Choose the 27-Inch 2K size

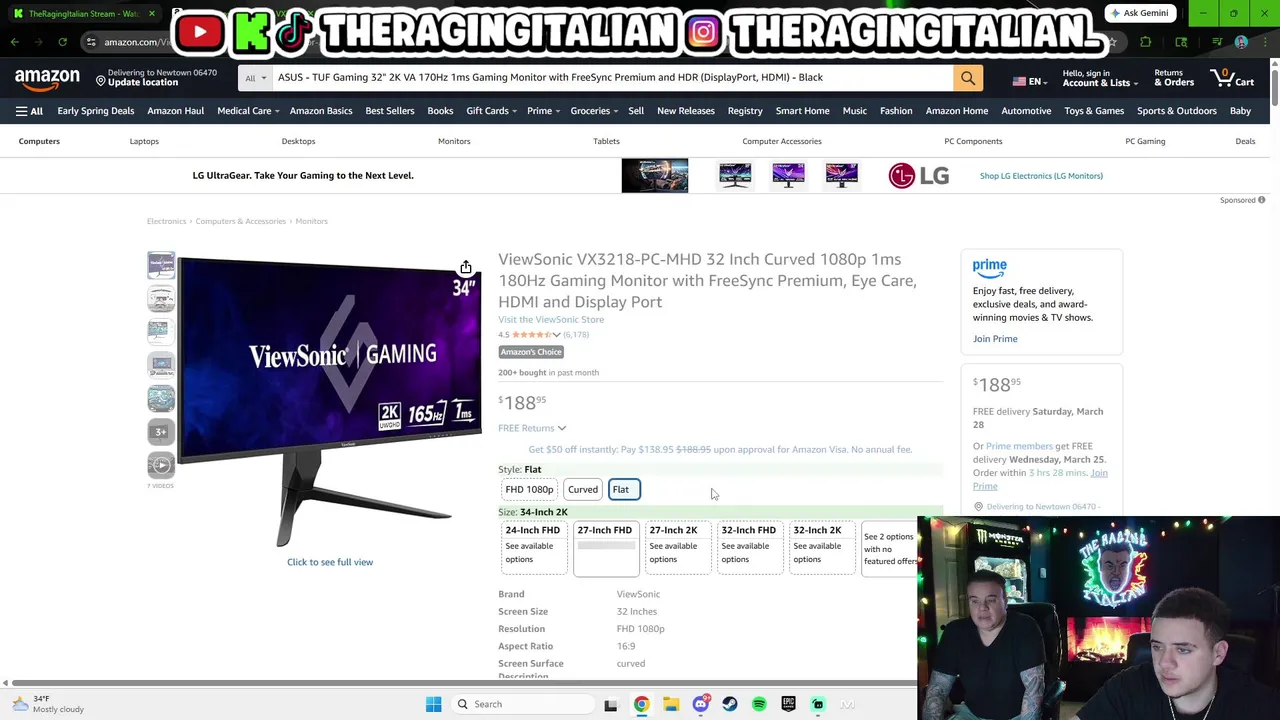coord(678,548)
